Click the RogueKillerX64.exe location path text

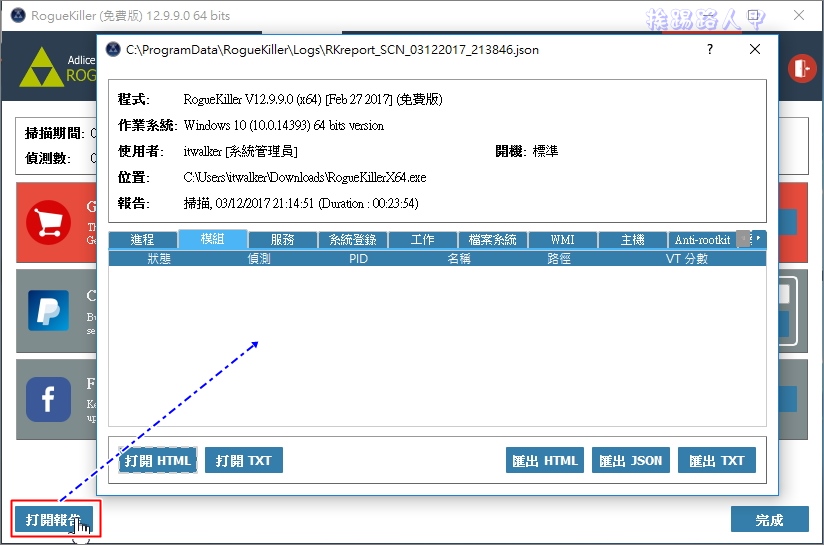pyautogui.click(x=305, y=178)
